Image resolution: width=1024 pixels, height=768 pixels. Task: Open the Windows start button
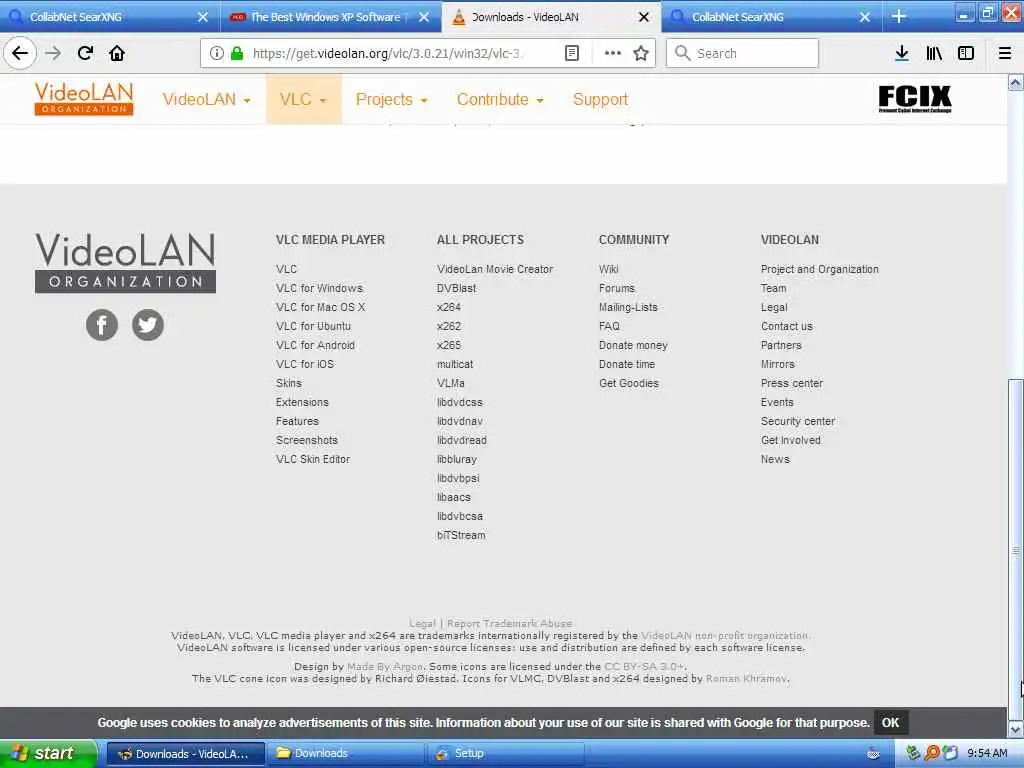coord(48,754)
